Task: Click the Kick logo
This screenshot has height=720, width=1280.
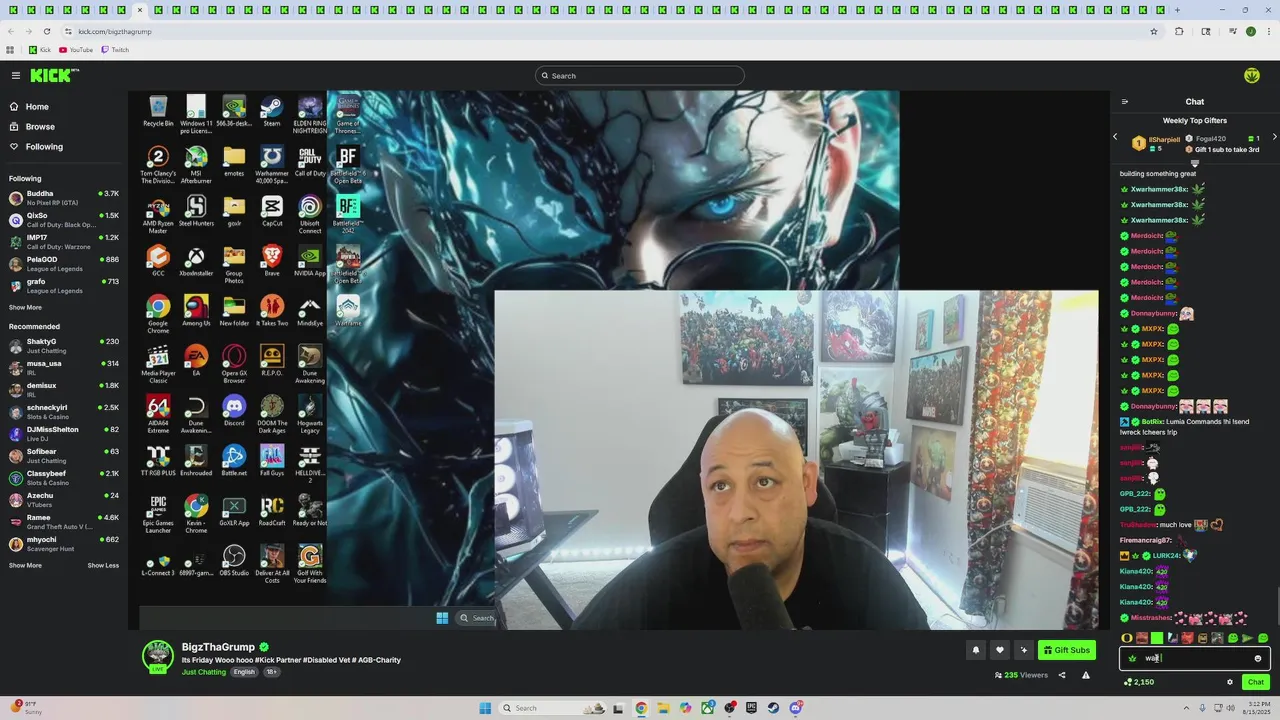Action: pyautogui.click(x=54, y=75)
